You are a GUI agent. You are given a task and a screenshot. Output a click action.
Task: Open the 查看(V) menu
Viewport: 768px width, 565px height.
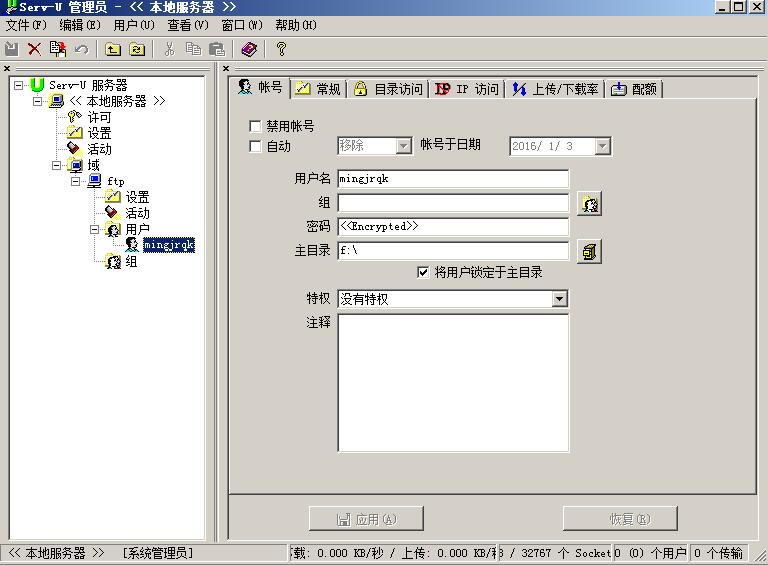click(x=188, y=25)
